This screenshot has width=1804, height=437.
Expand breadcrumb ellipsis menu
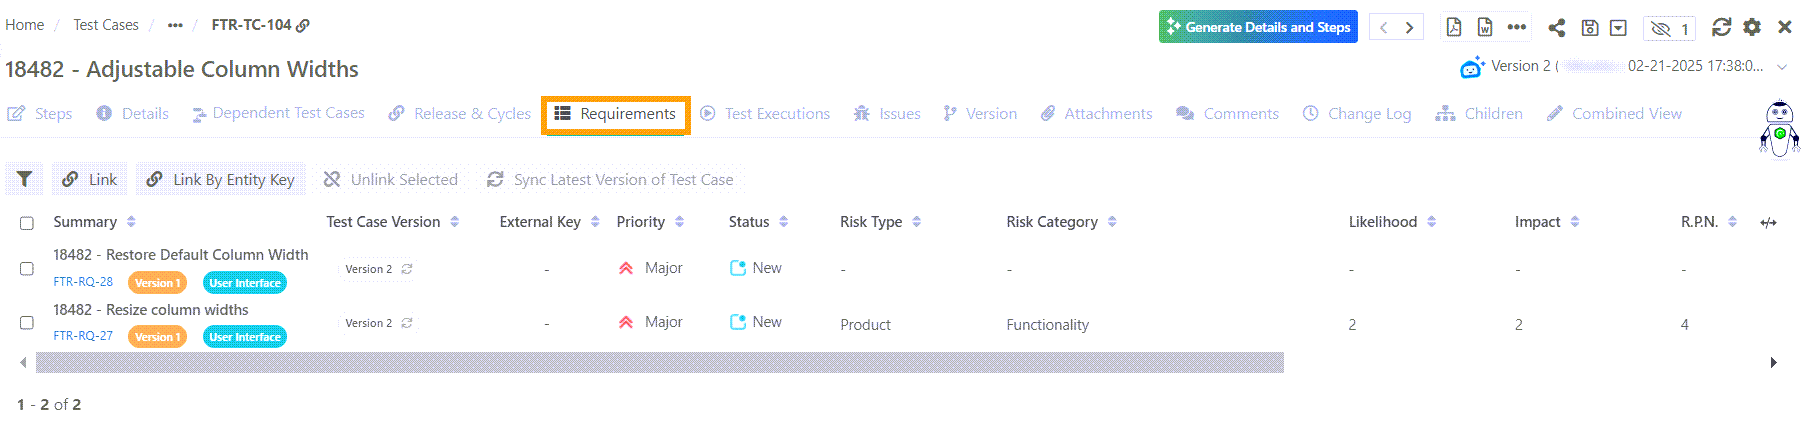pos(175,25)
